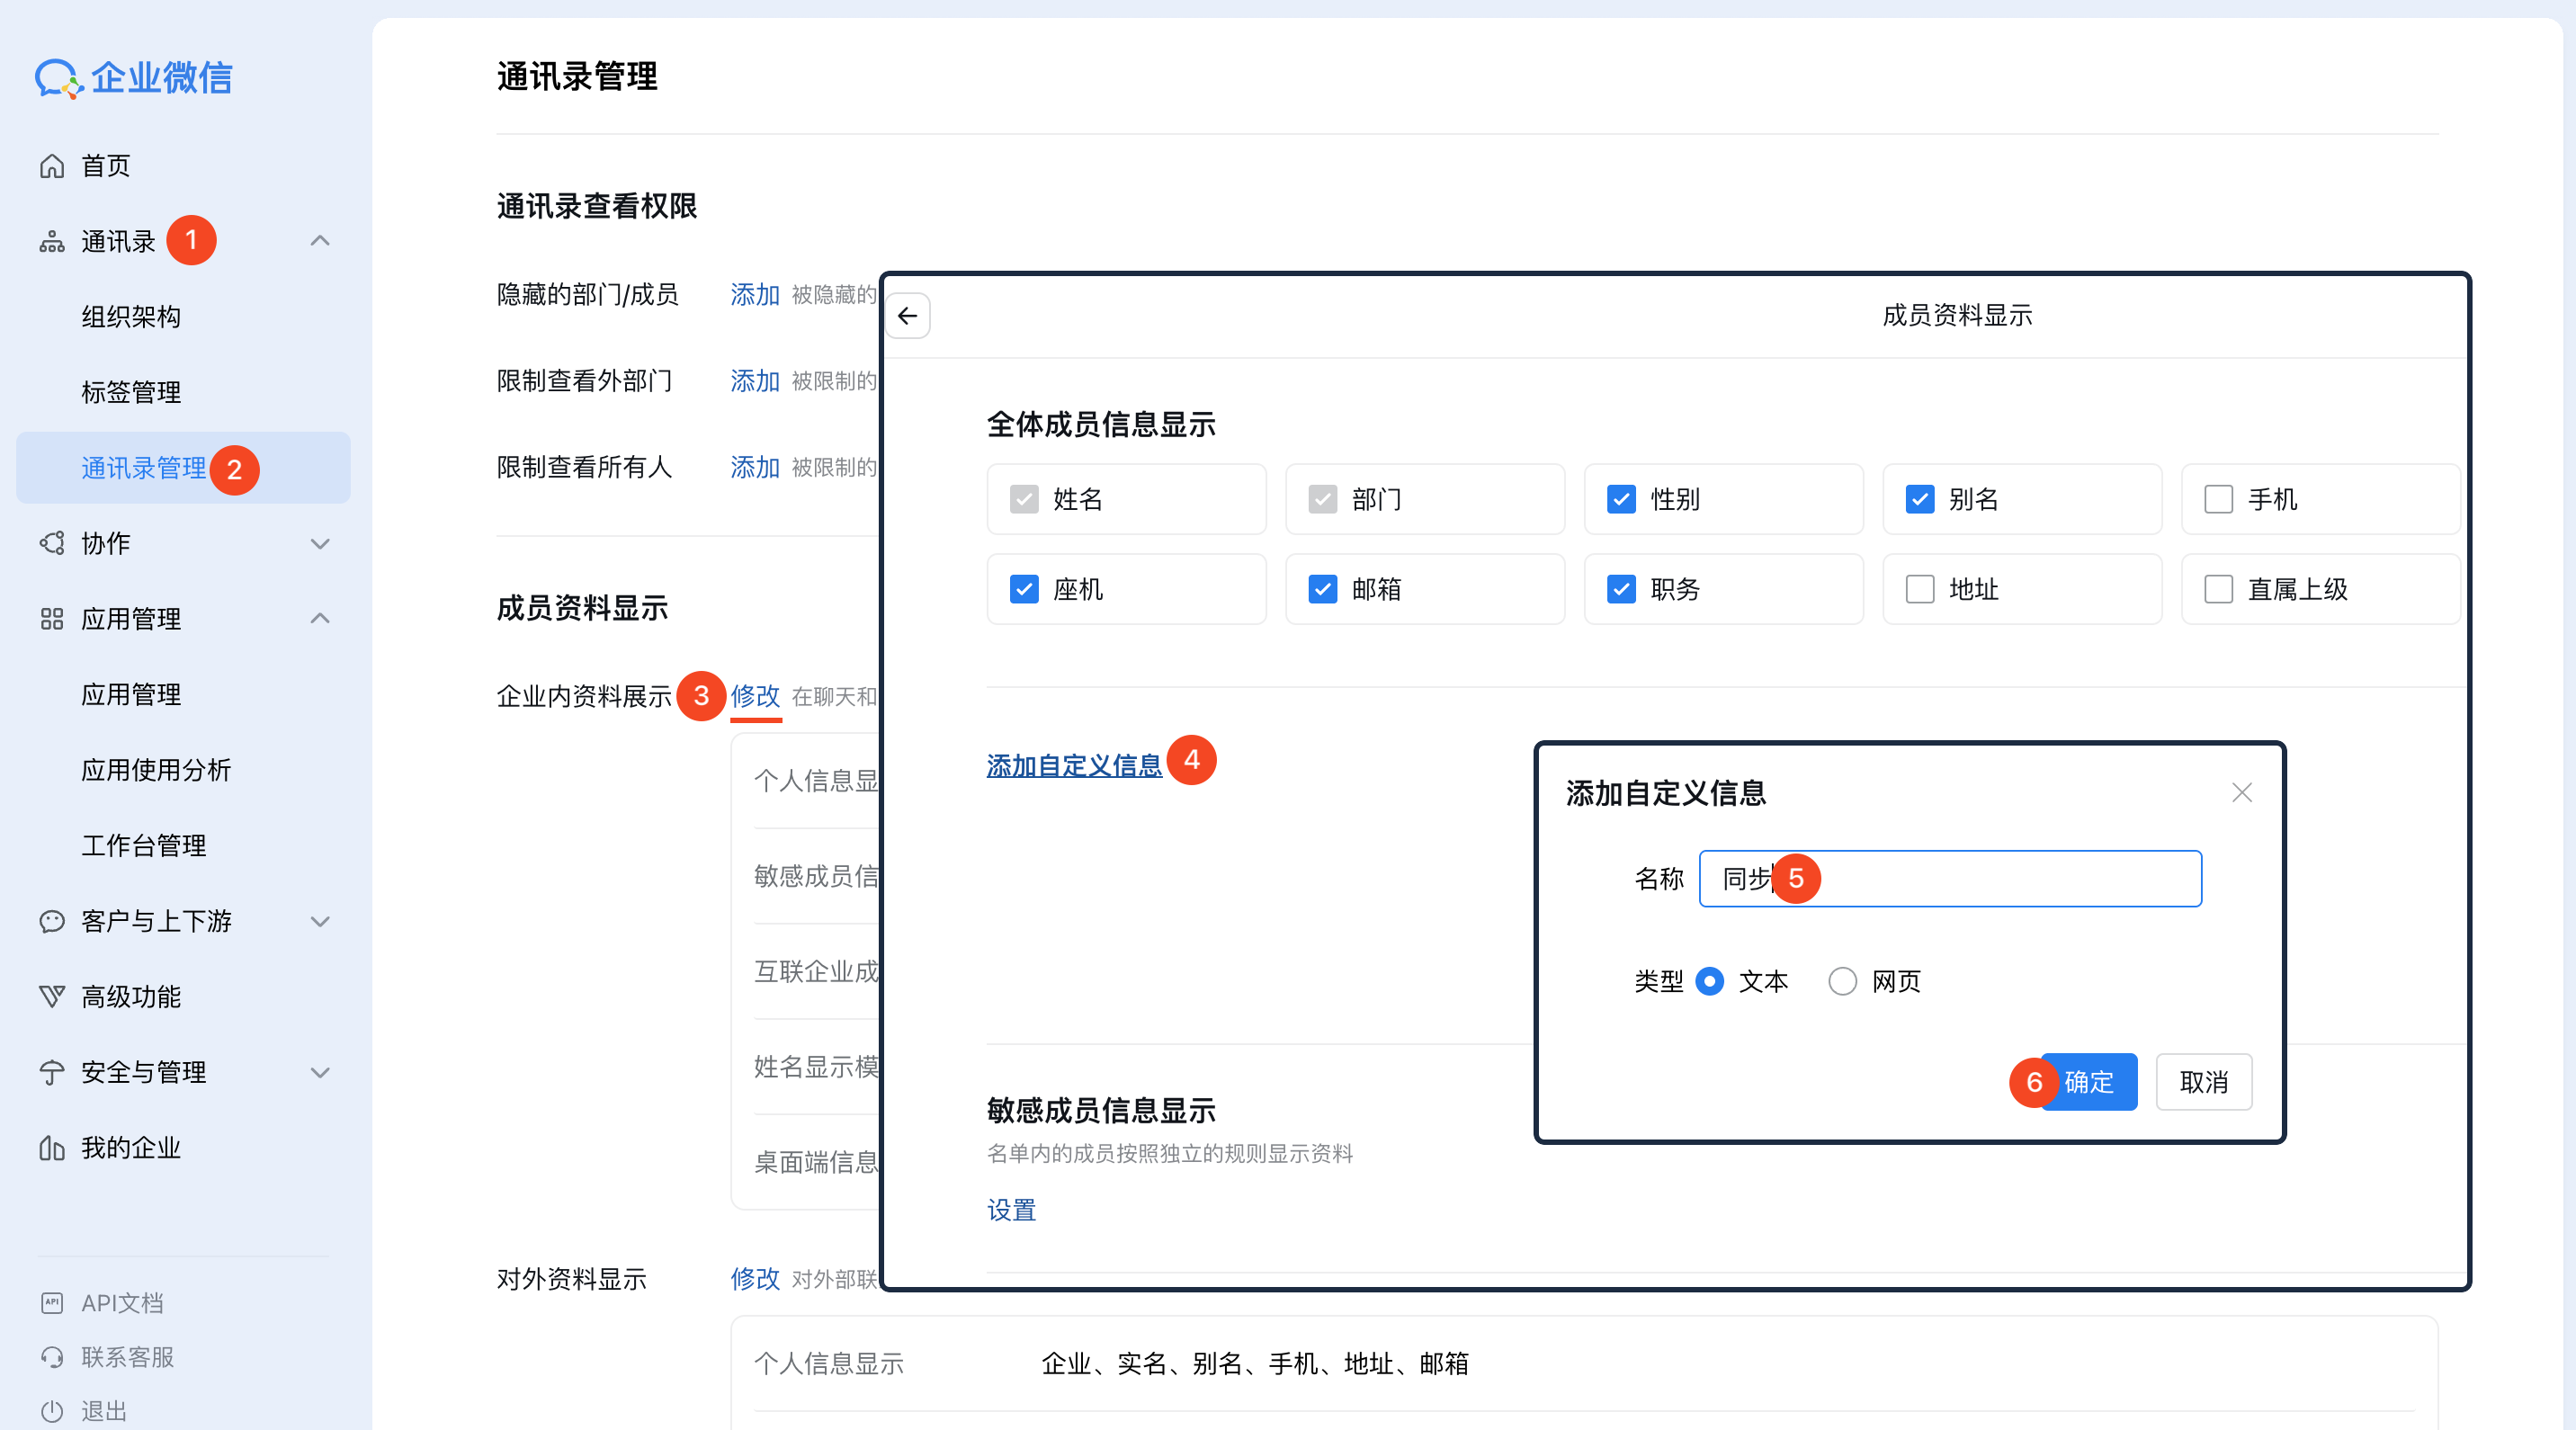Image resolution: width=2576 pixels, height=1430 pixels.
Task: Click the 协作 collaboration icon
Action: tap(52, 543)
